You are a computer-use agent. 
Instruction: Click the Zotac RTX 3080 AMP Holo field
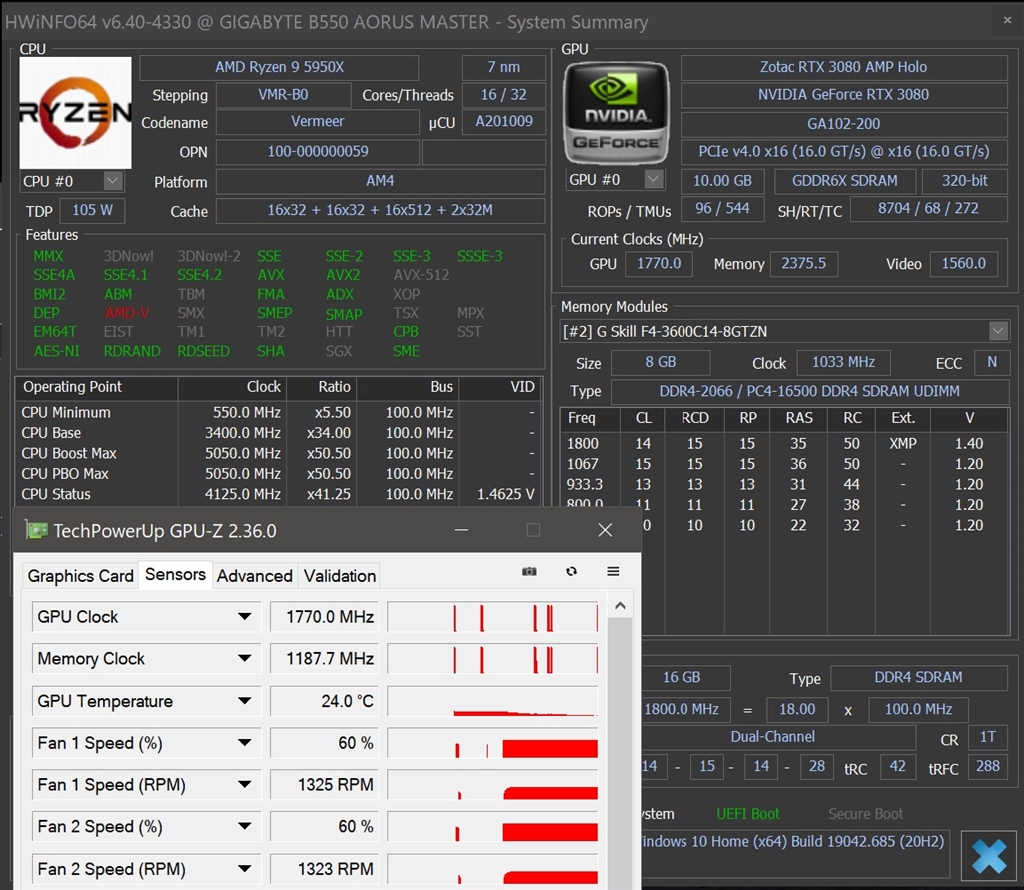(x=844, y=67)
